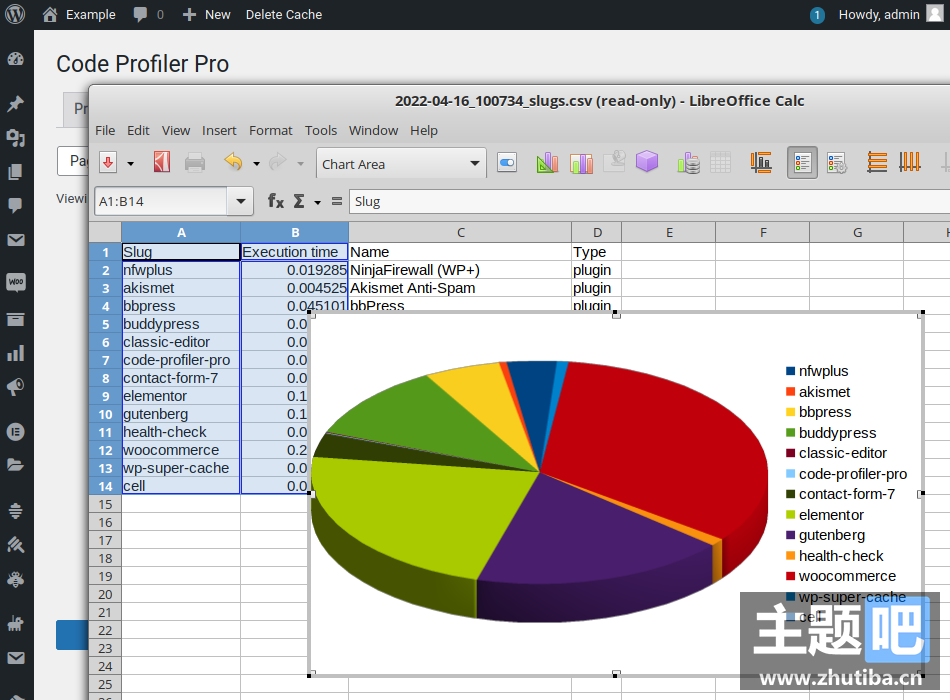
Task: Click the Name Box showing A1:B14
Action: click(161, 201)
